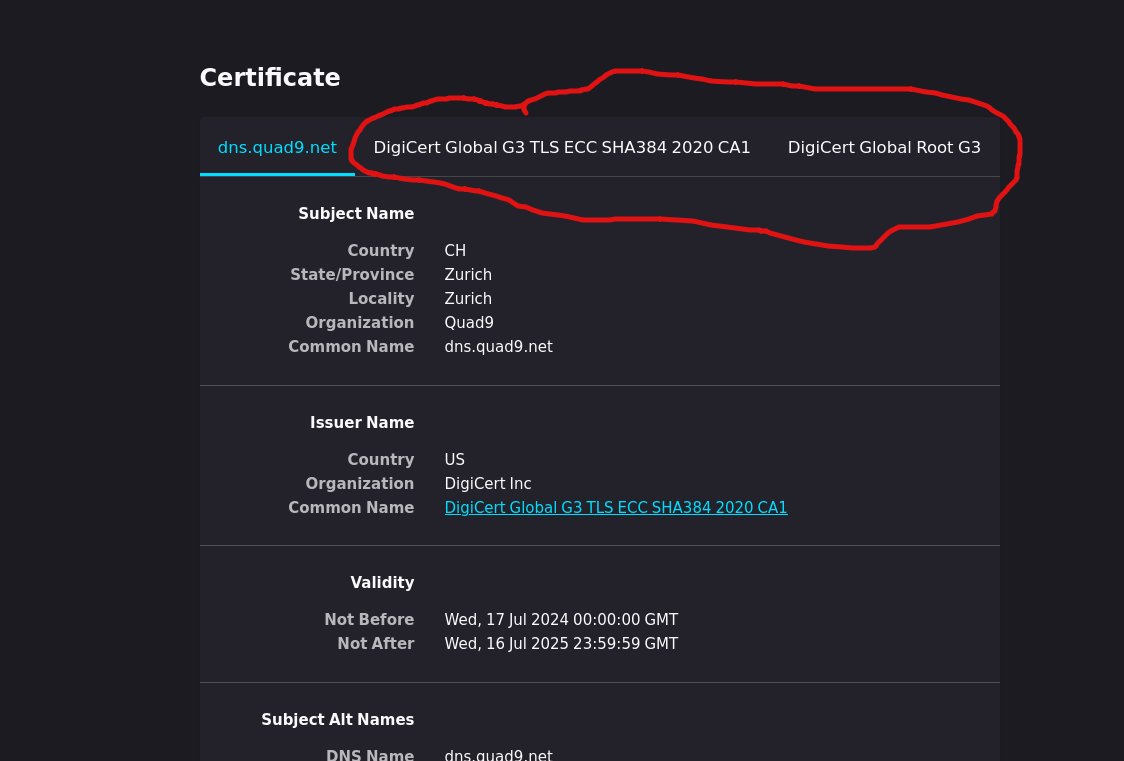Click the Certificate page heading

[270, 77]
